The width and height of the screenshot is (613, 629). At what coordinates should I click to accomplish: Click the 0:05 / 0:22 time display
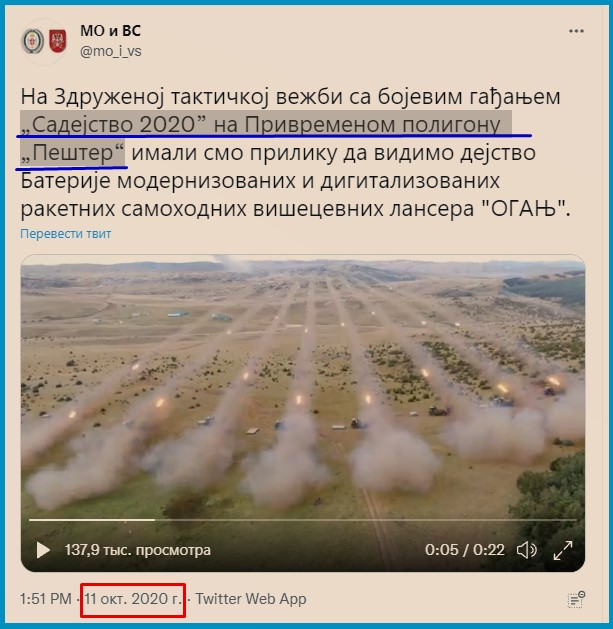point(465,550)
